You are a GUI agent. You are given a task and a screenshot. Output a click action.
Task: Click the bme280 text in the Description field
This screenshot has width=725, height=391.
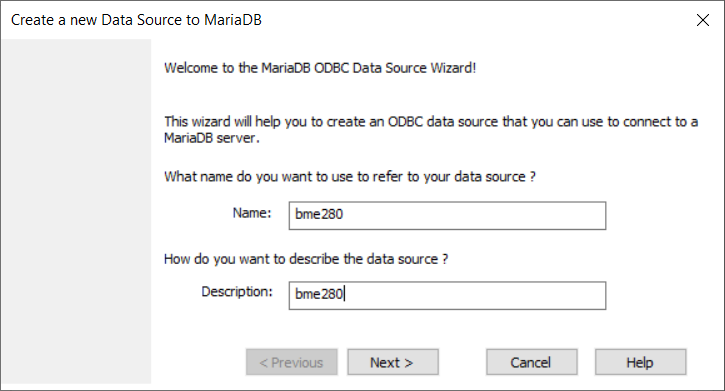(319, 294)
